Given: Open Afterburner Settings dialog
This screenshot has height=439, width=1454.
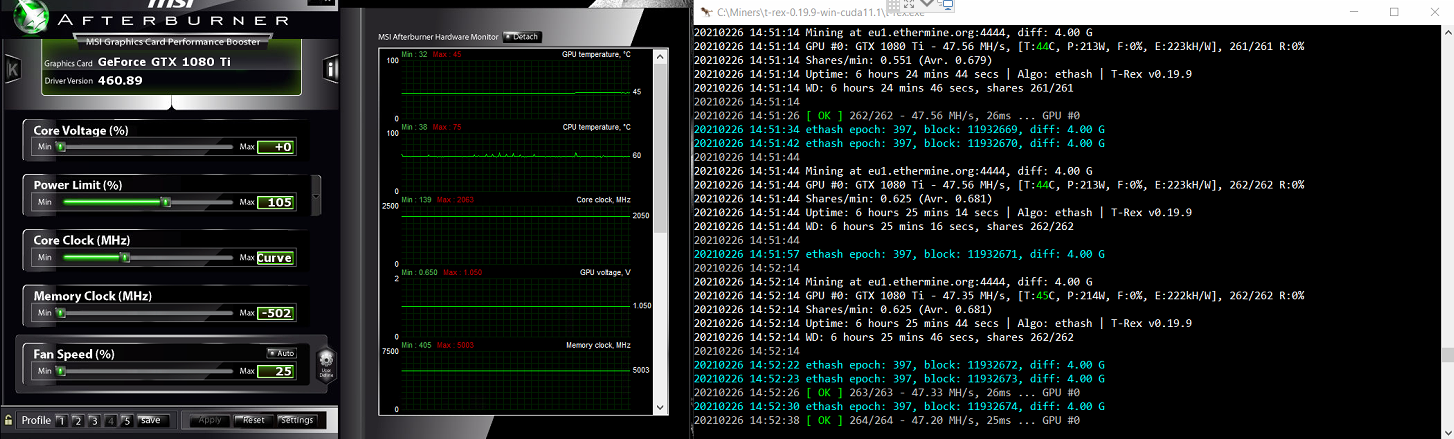Looking at the screenshot, I should (297, 420).
